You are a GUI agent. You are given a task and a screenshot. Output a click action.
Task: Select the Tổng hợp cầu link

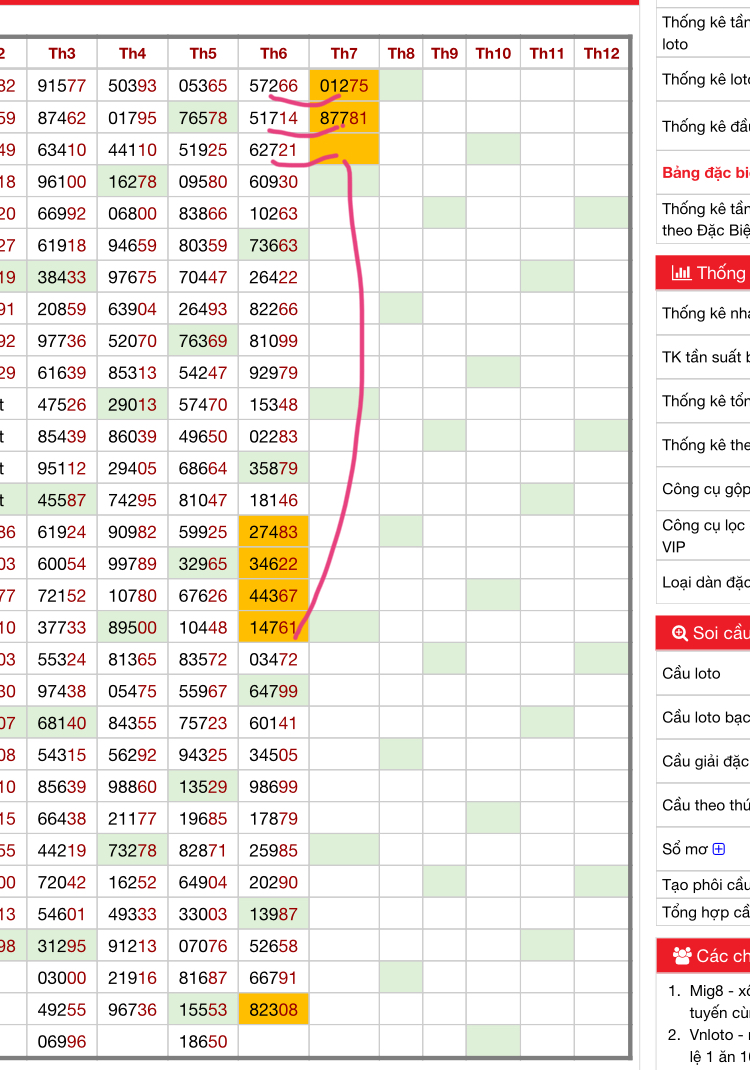coord(705,912)
